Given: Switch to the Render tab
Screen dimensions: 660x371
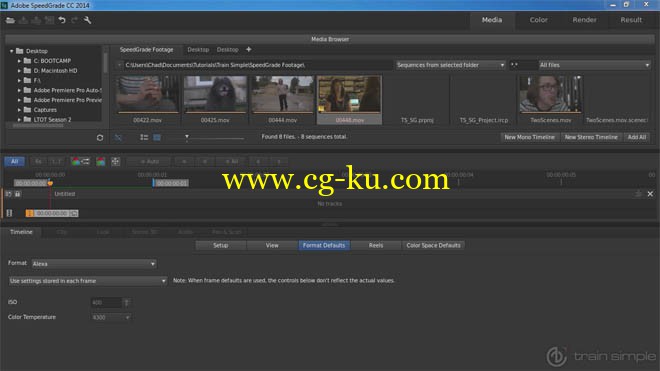Looking at the screenshot, I should point(584,20).
